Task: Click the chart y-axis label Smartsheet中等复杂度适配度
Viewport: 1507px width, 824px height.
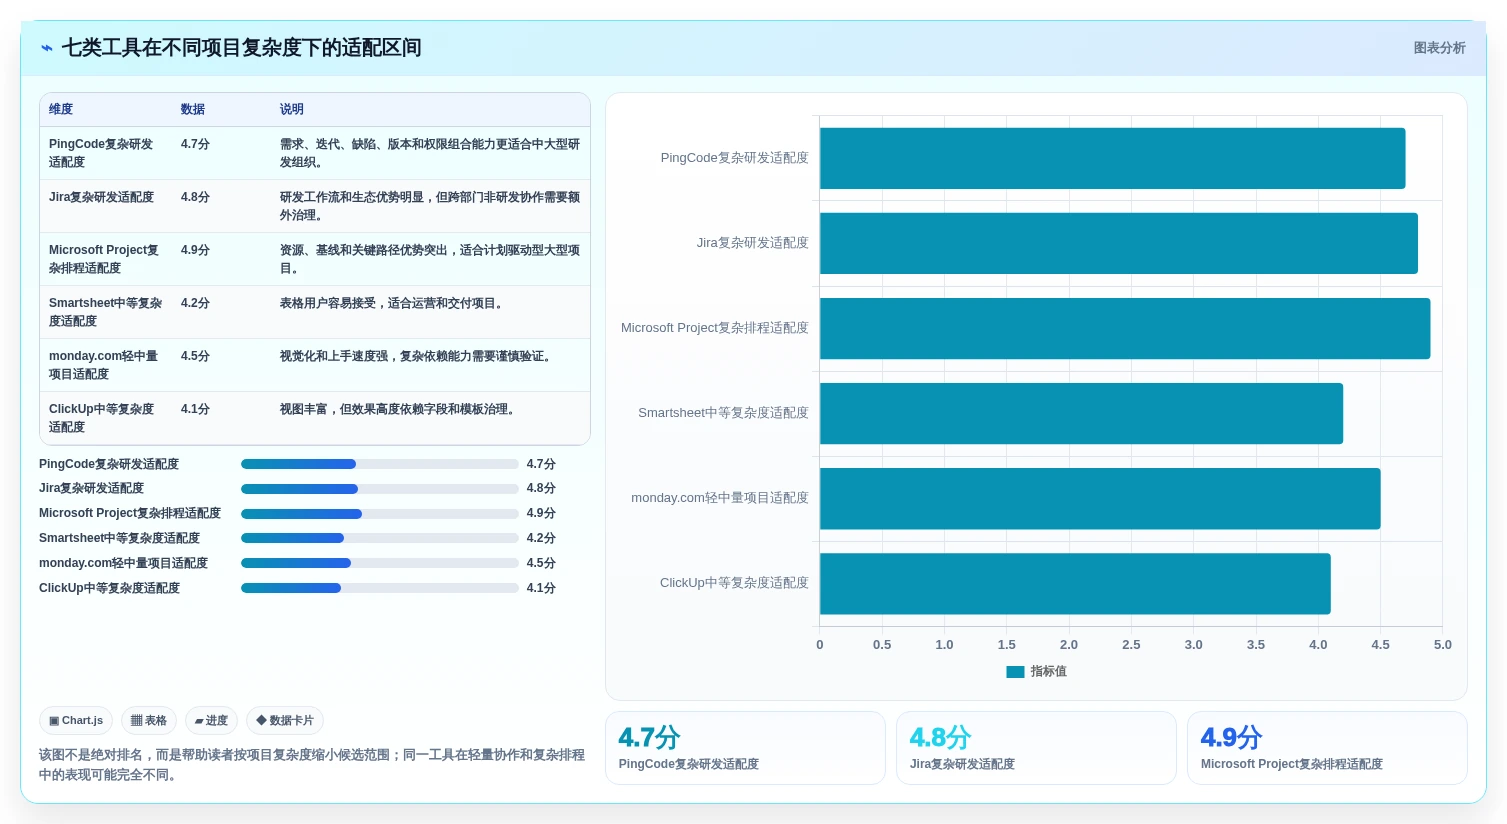Action: point(723,413)
